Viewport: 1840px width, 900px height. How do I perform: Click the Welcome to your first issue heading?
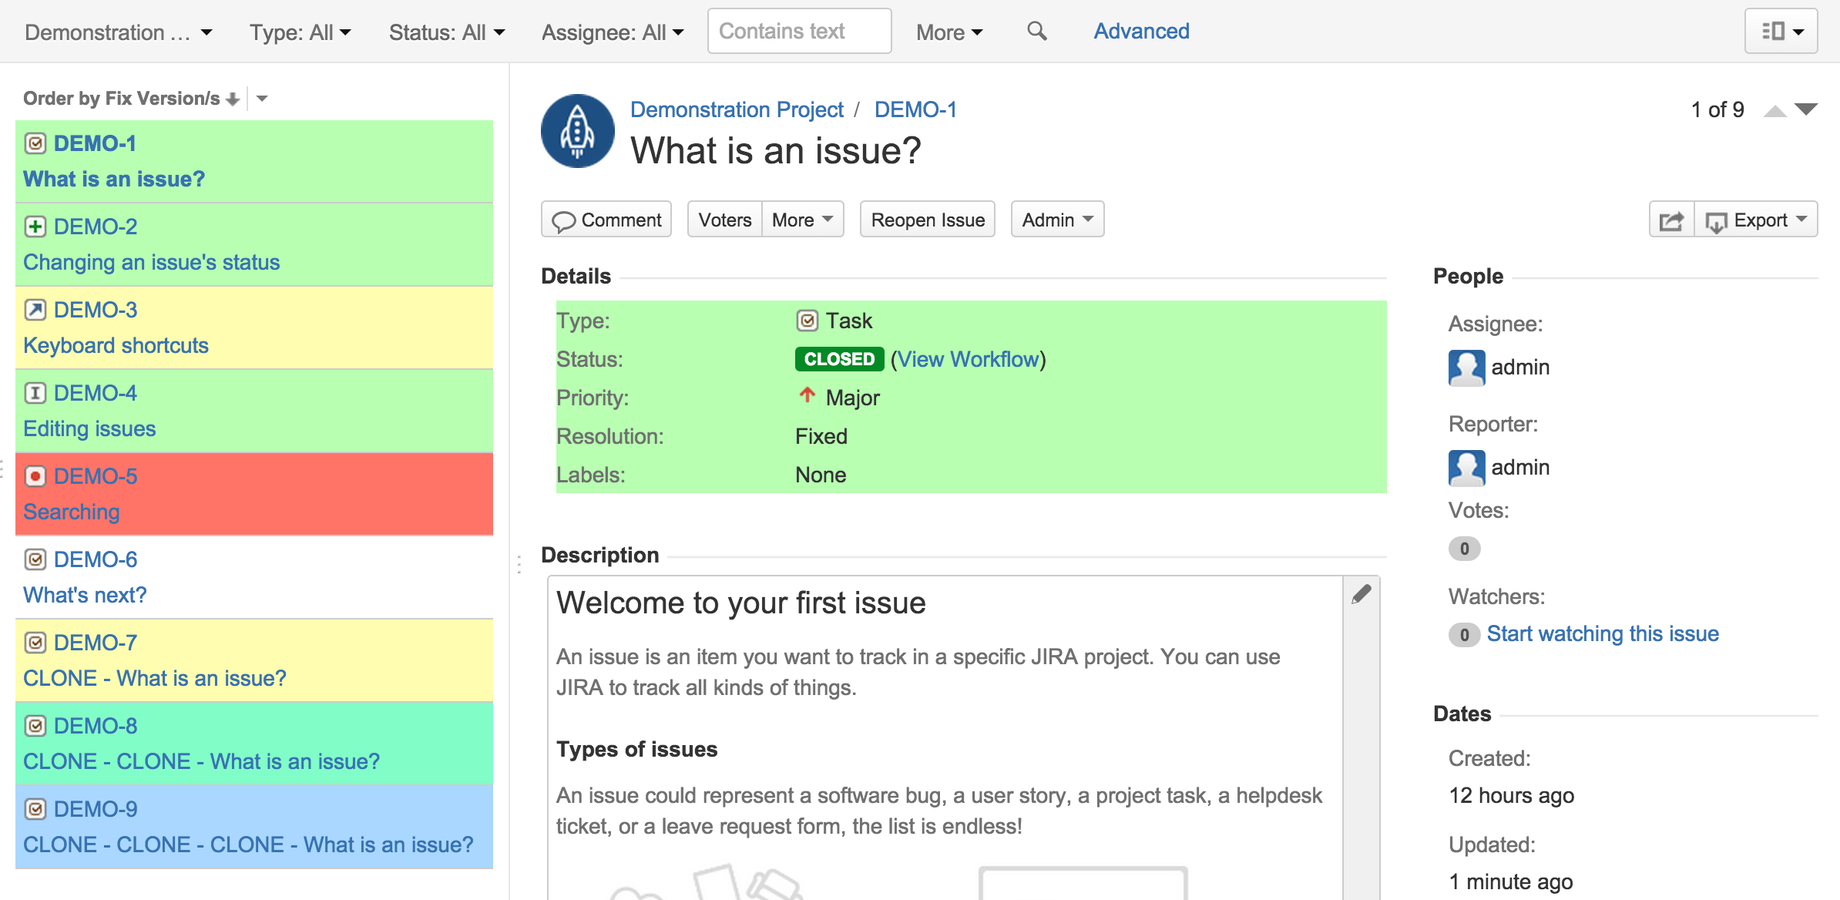pos(741,603)
